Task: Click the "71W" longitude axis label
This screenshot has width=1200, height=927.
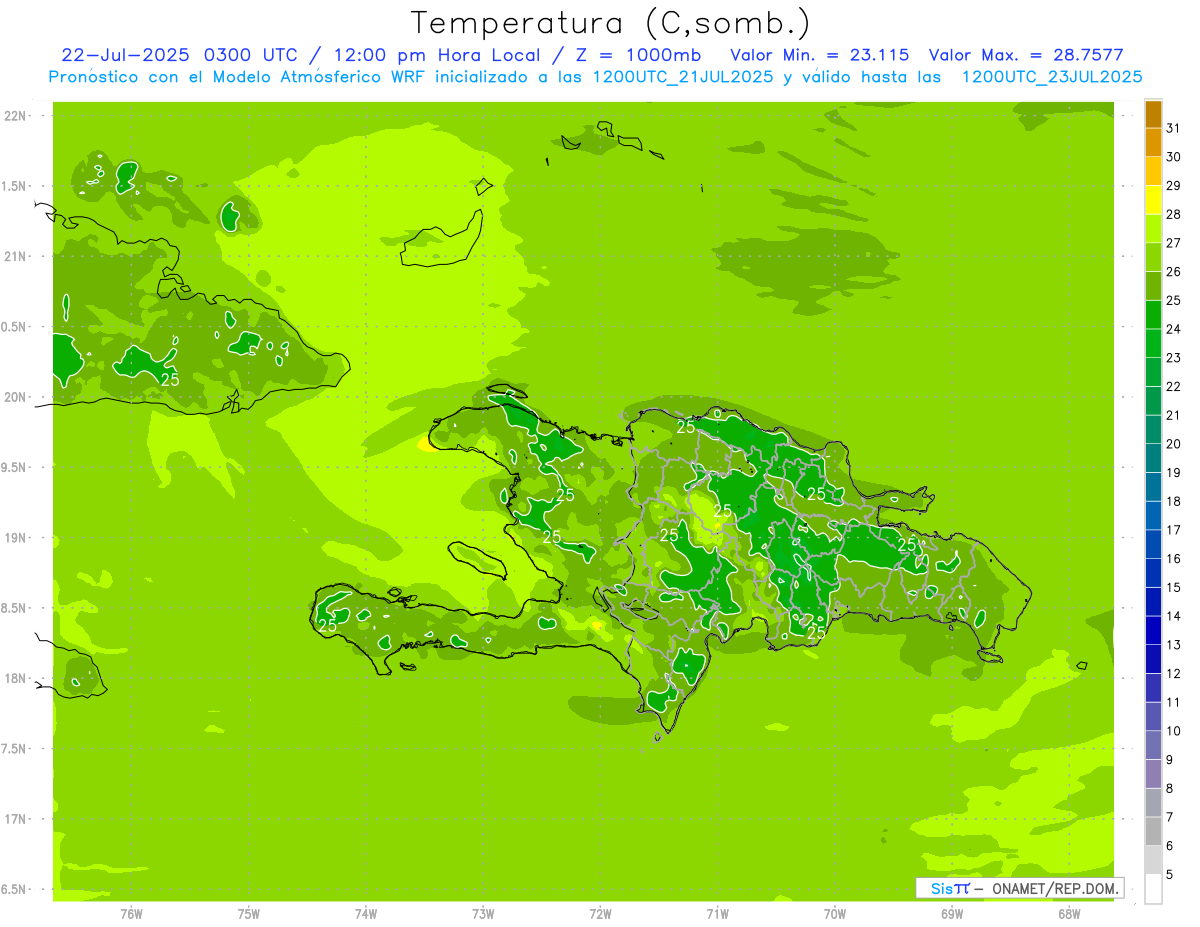Action: 717,914
